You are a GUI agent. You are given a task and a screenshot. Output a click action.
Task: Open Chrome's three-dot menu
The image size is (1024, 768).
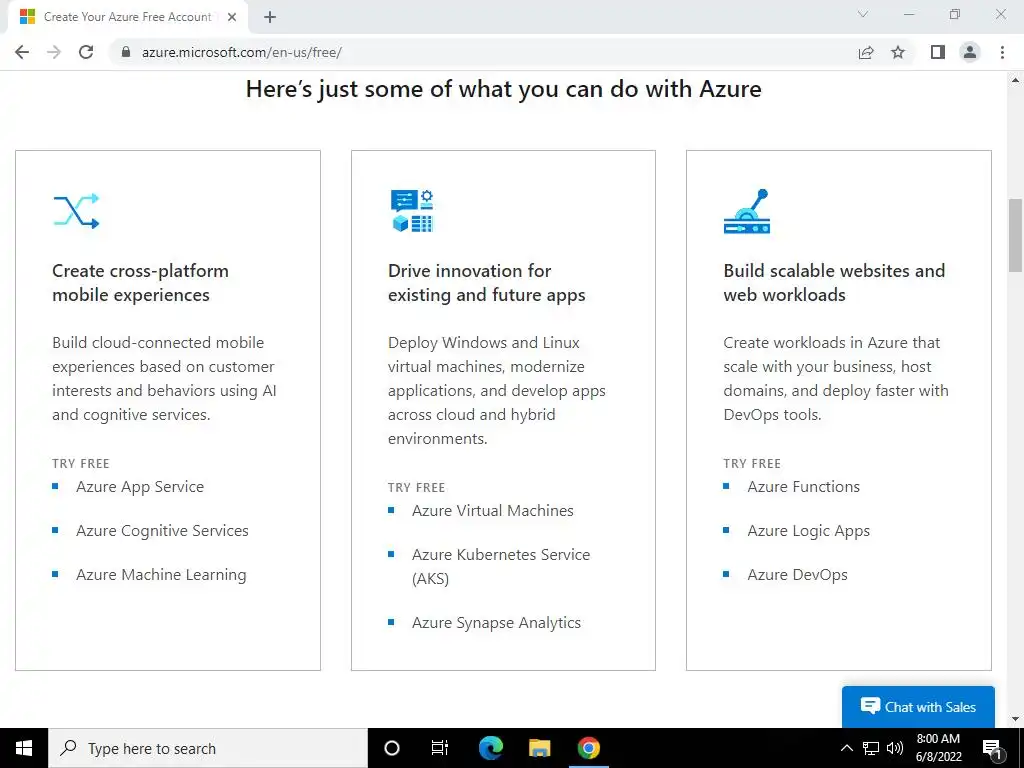(1002, 52)
